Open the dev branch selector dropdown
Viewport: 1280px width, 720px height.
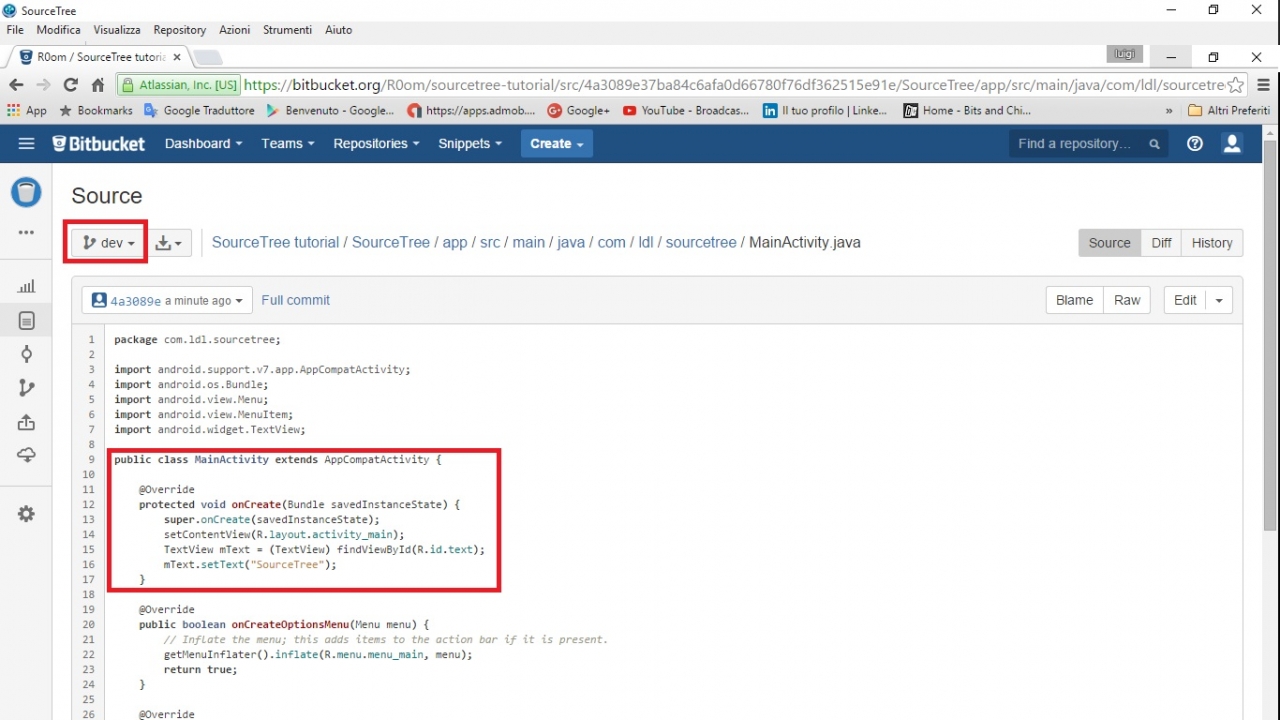click(108, 243)
